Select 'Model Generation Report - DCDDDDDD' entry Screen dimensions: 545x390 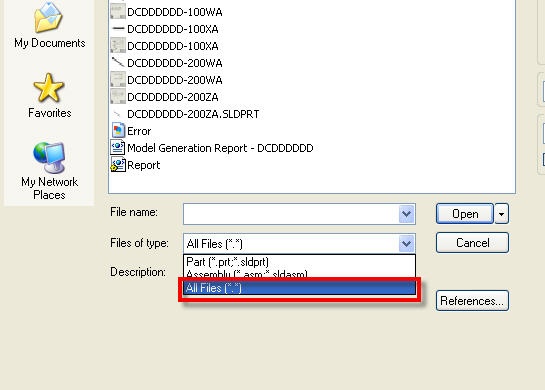(x=220, y=148)
